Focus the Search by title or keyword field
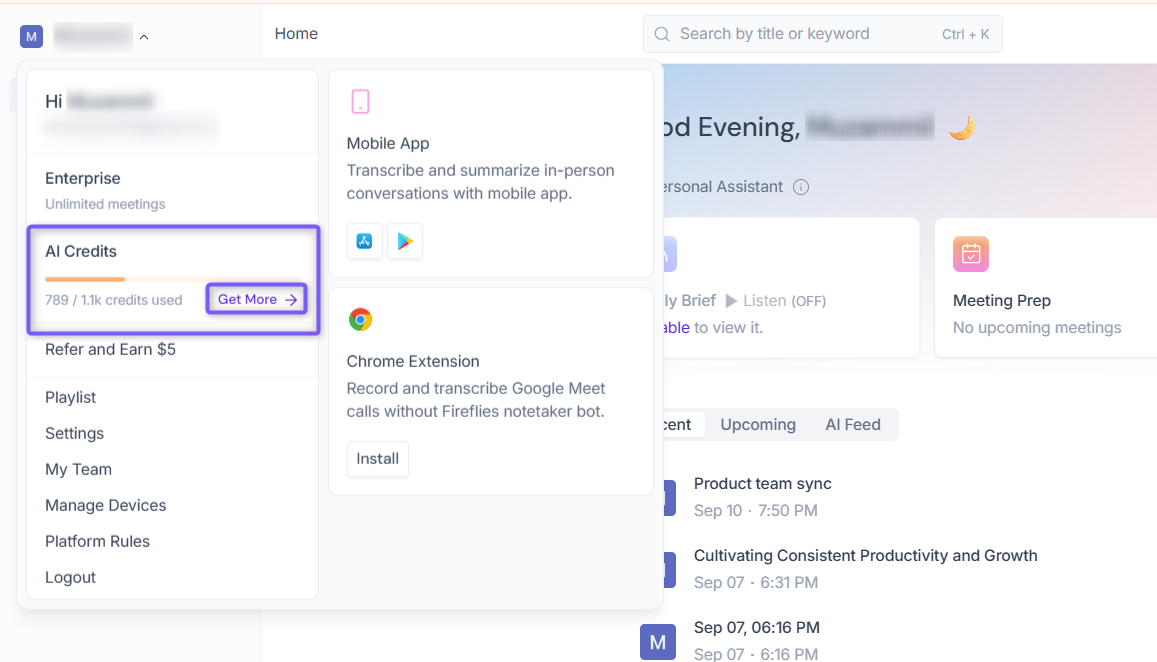Viewport: 1157px width, 662px height. (x=822, y=34)
